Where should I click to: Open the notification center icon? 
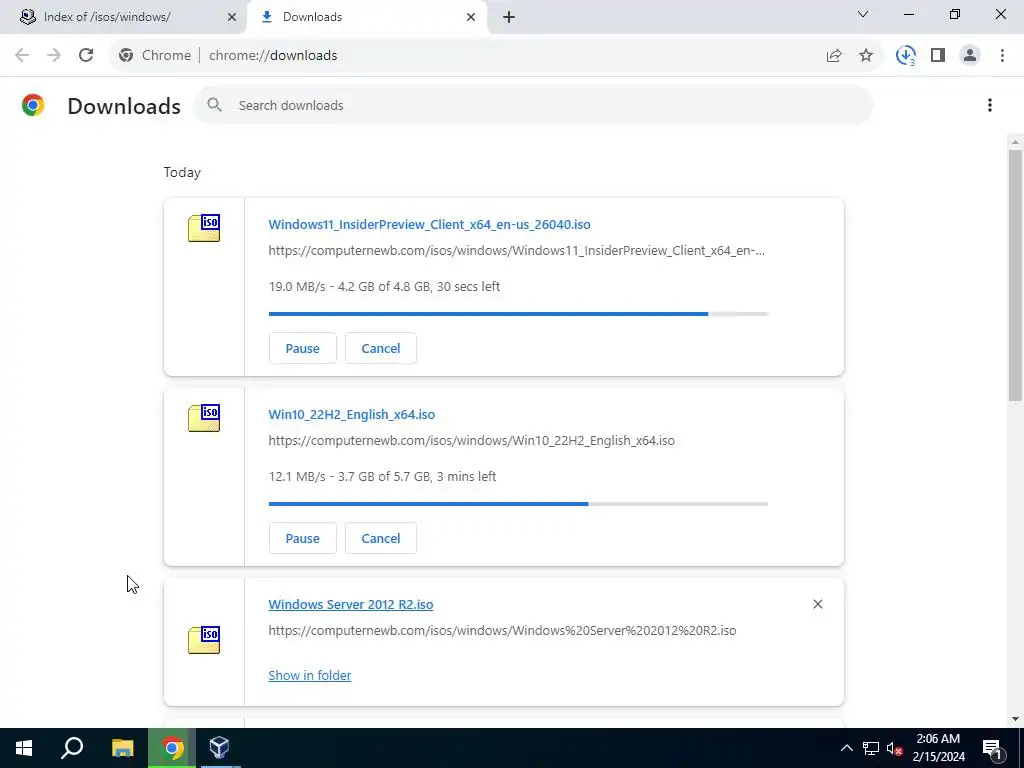coord(992,748)
